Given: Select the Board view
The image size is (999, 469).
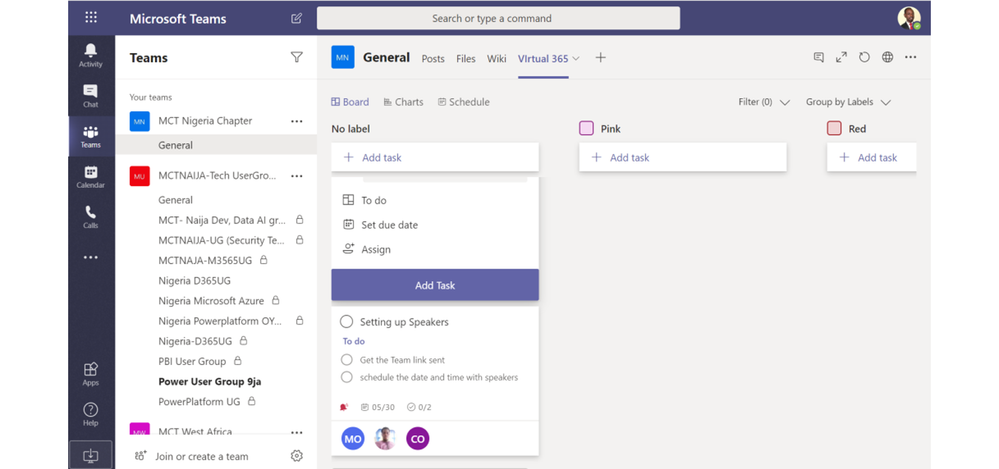Looking at the screenshot, I should pos(350,102).
